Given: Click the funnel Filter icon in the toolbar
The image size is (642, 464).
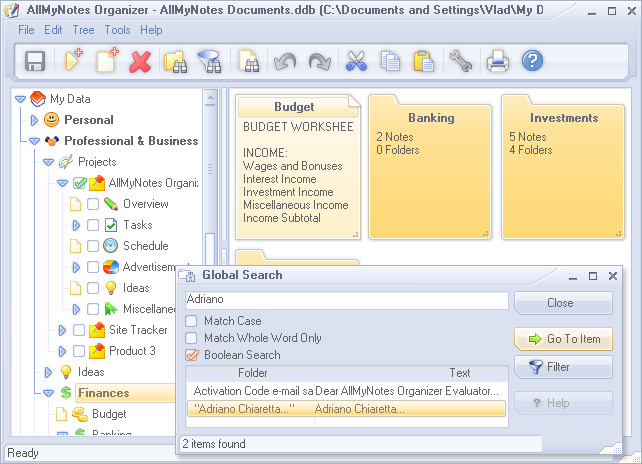Looking at the screenshot, I should (x=210, y=62).
